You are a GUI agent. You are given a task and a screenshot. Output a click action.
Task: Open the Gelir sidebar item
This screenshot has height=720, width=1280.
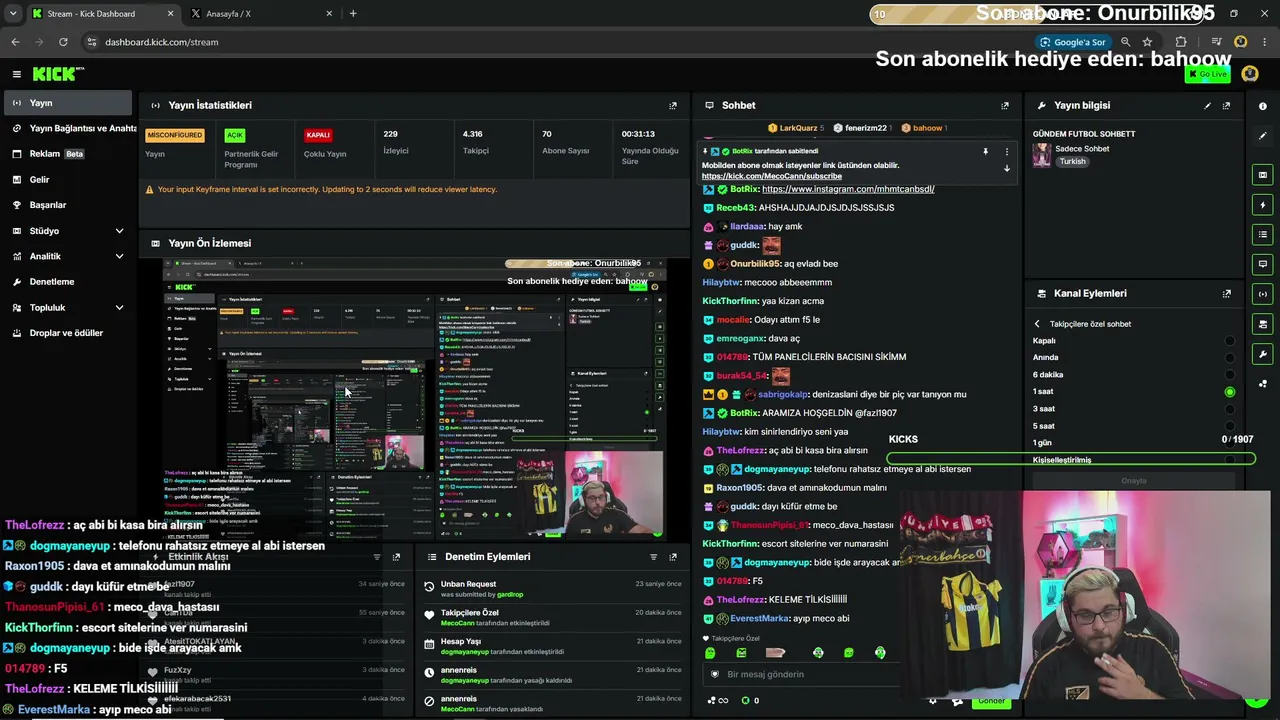[68, 180]
